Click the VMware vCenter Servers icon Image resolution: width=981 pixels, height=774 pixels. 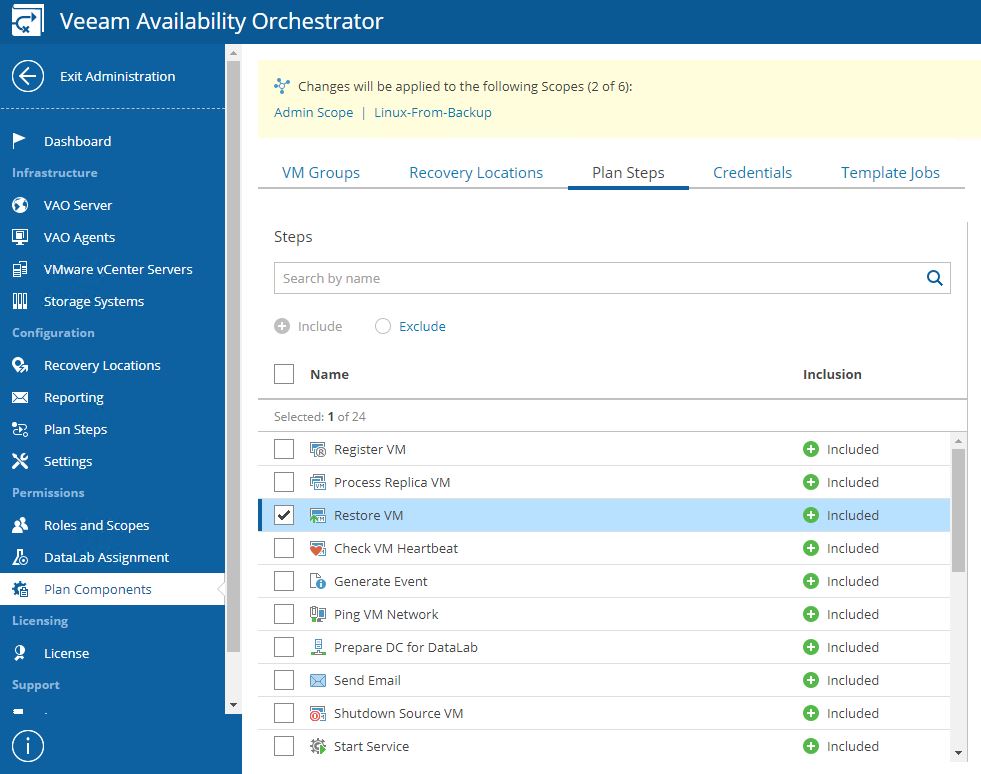point(20,269)
